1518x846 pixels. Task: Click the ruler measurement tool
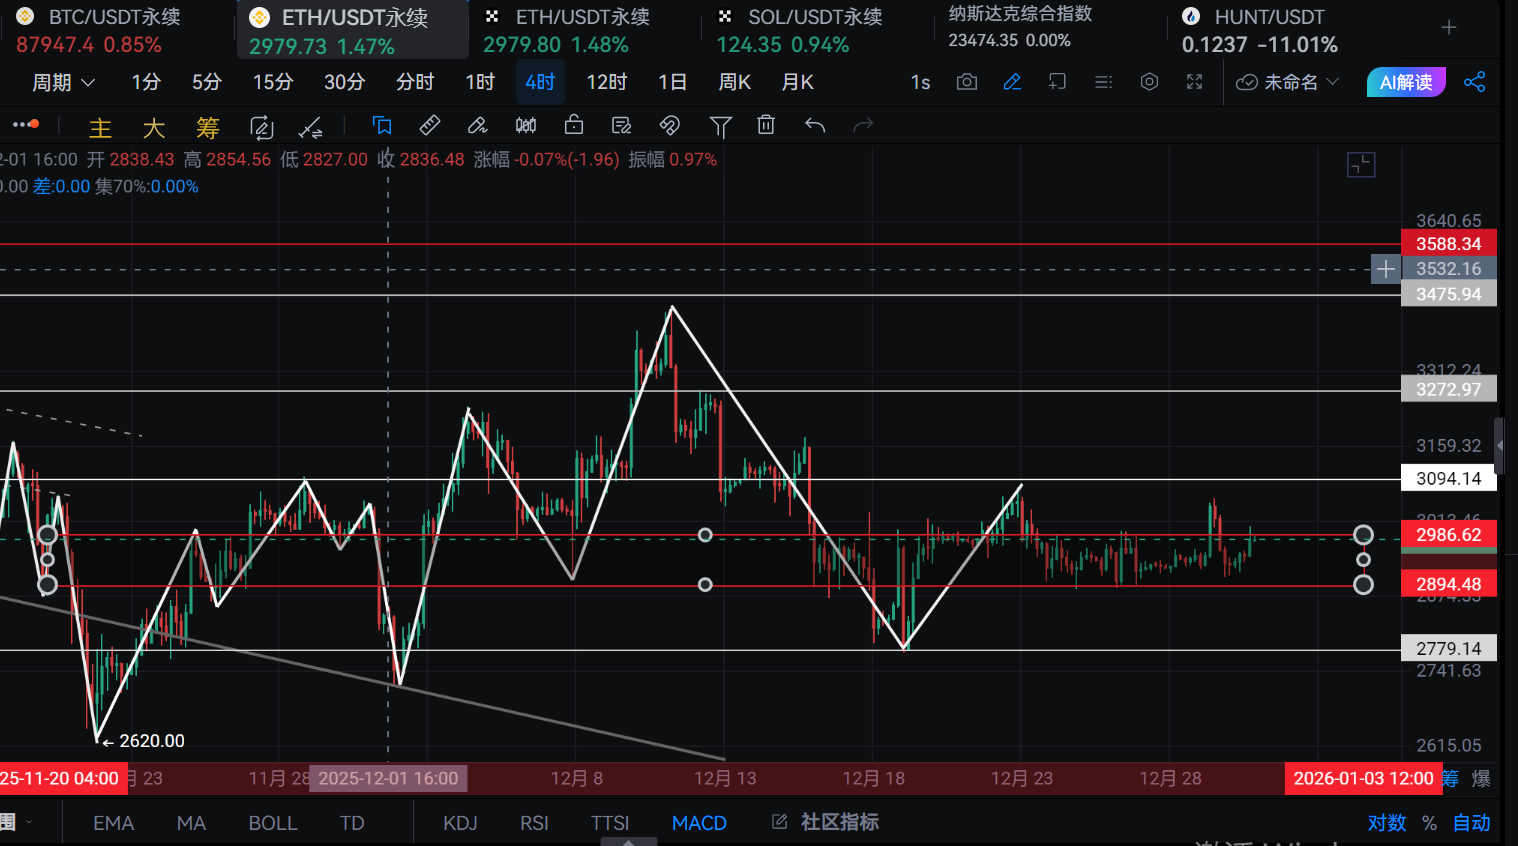click(x=429, y=125)
